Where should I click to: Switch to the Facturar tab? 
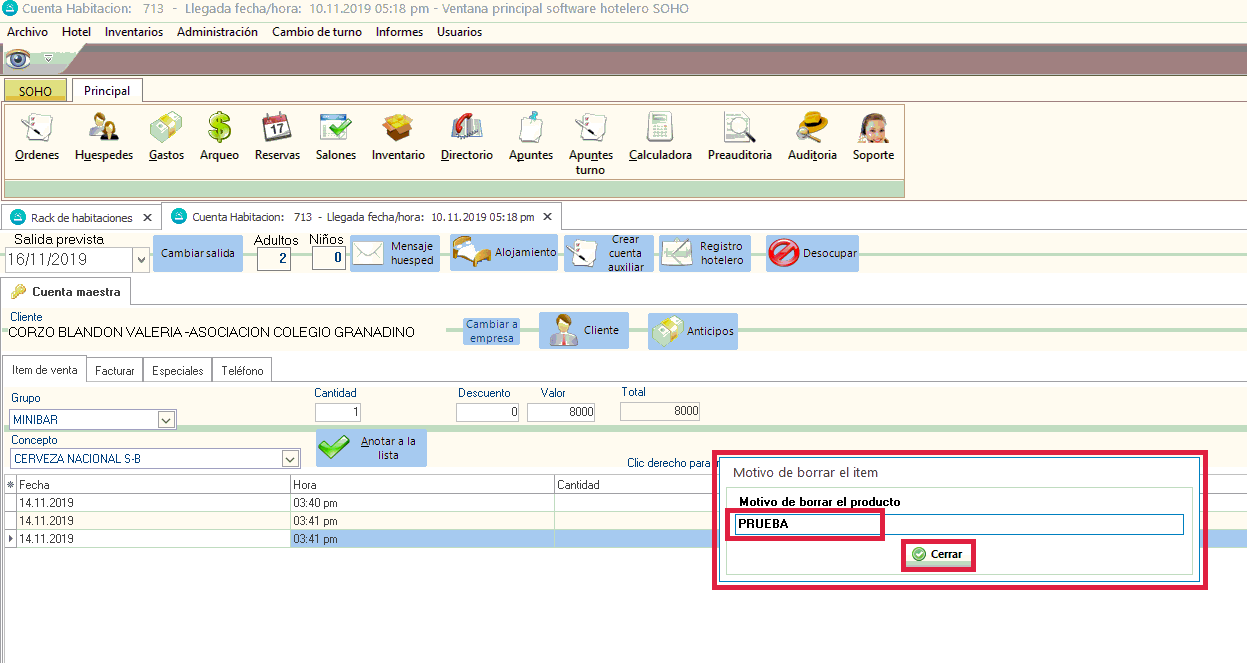click(x=115, y=371)
